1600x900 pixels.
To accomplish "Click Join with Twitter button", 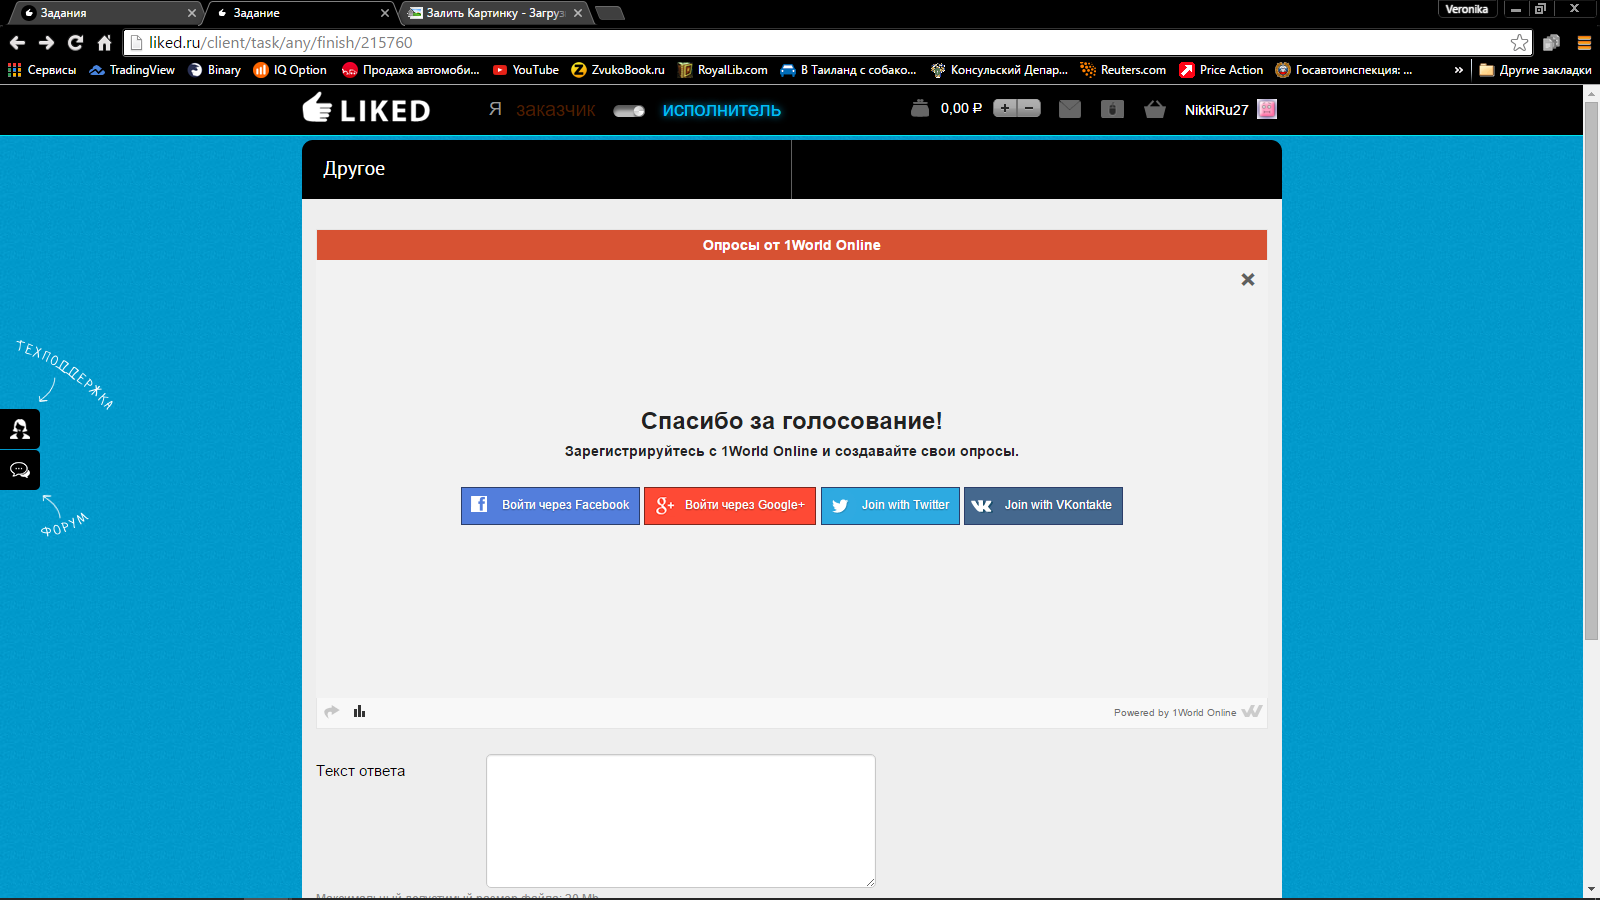I will (890, 505).
